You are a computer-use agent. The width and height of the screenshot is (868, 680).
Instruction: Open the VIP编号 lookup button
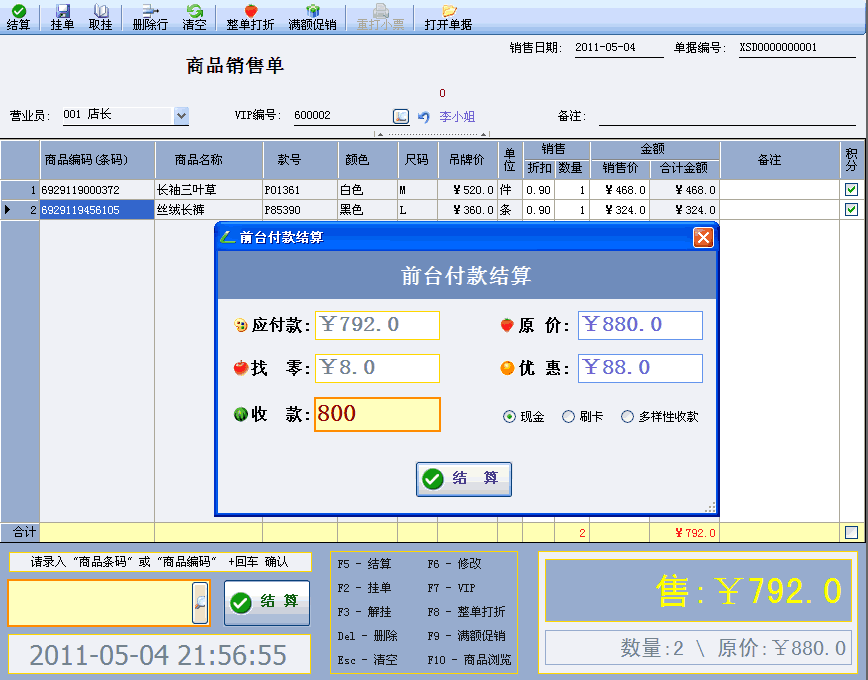[x=401, y=116]
